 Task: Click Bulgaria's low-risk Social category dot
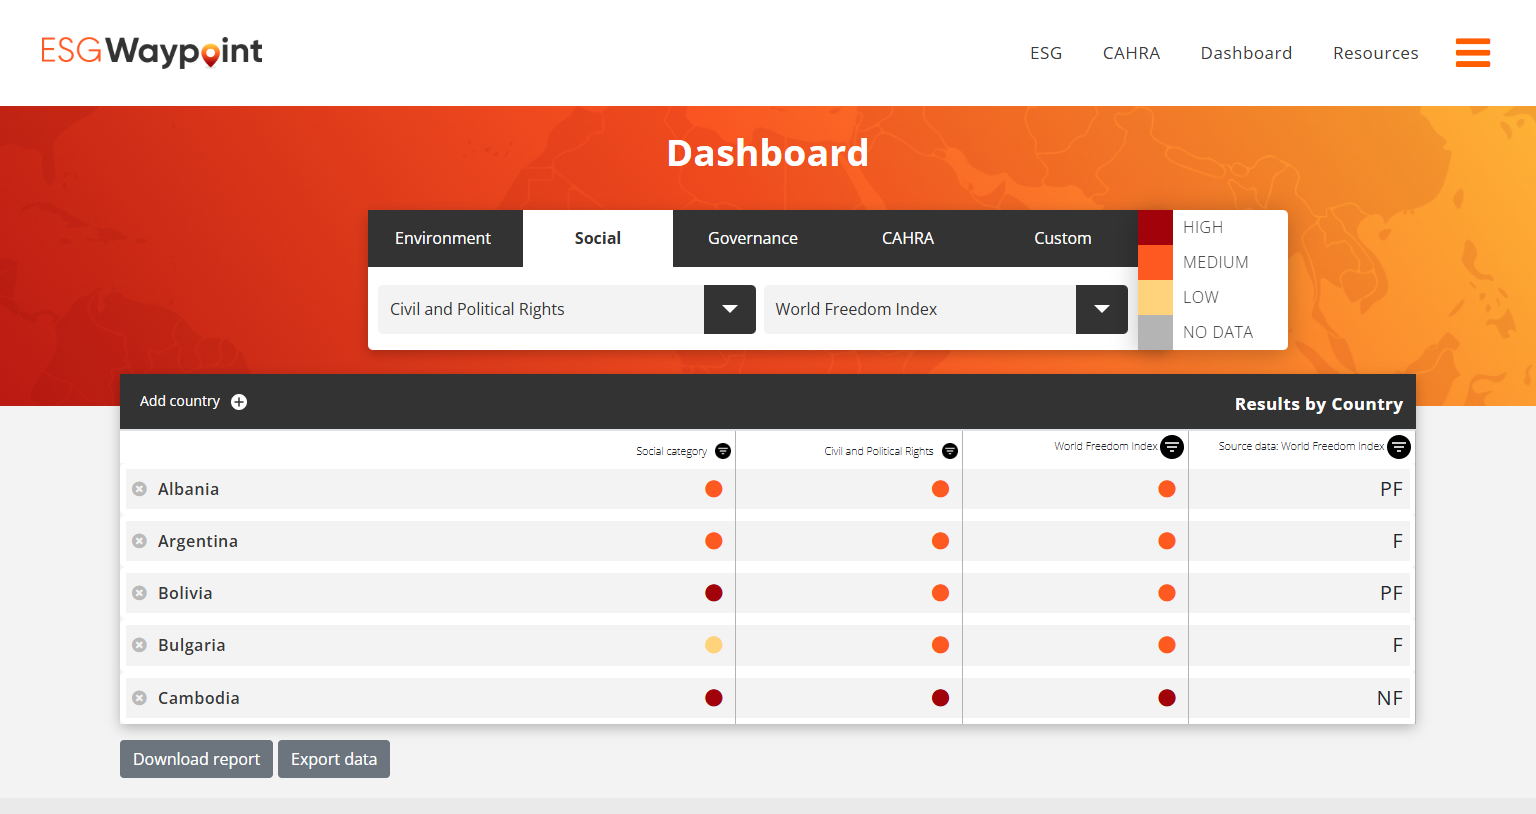pos(713,645)
